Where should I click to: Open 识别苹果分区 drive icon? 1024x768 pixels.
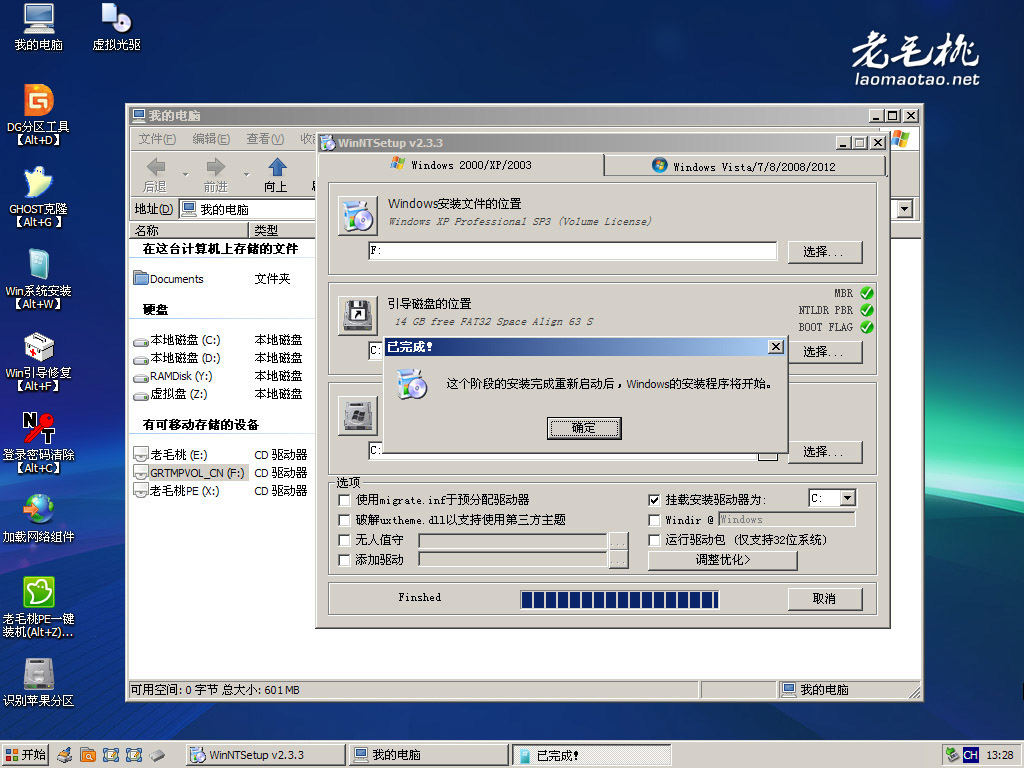click(39, 682)
